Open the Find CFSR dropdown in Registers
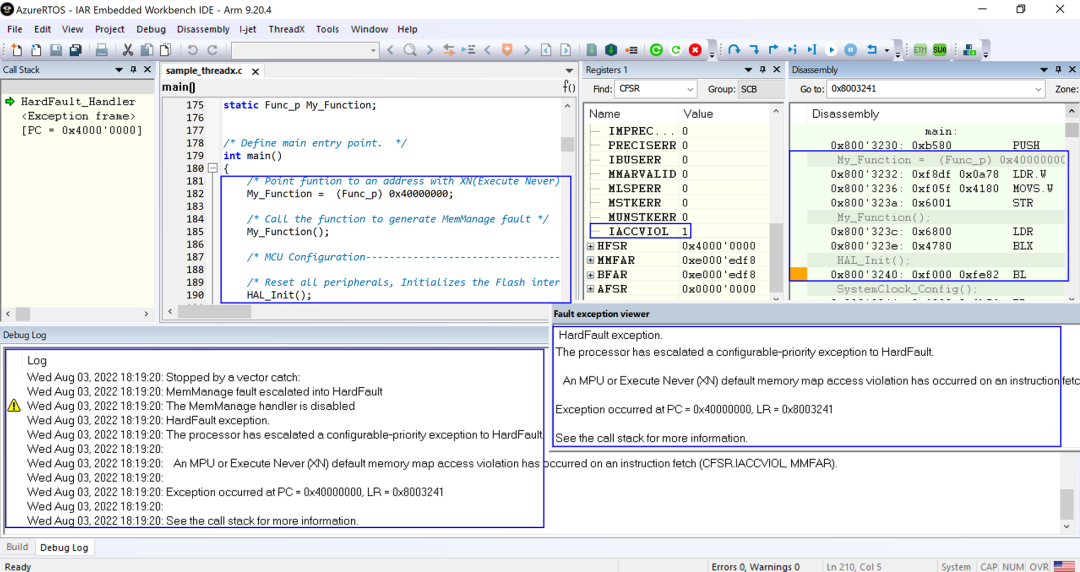 click(x=691, y=89)
